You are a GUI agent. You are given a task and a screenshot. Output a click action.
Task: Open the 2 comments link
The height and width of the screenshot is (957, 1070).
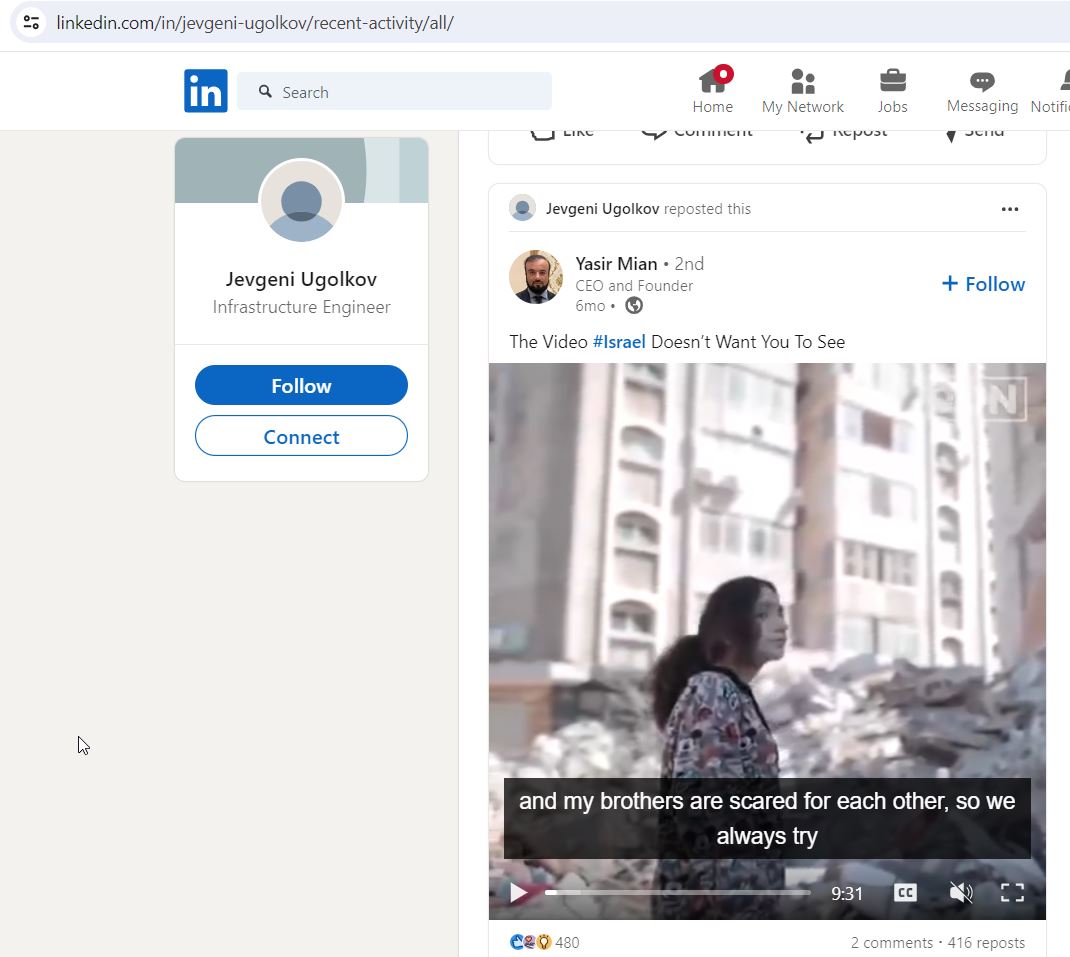pos(891,943)
